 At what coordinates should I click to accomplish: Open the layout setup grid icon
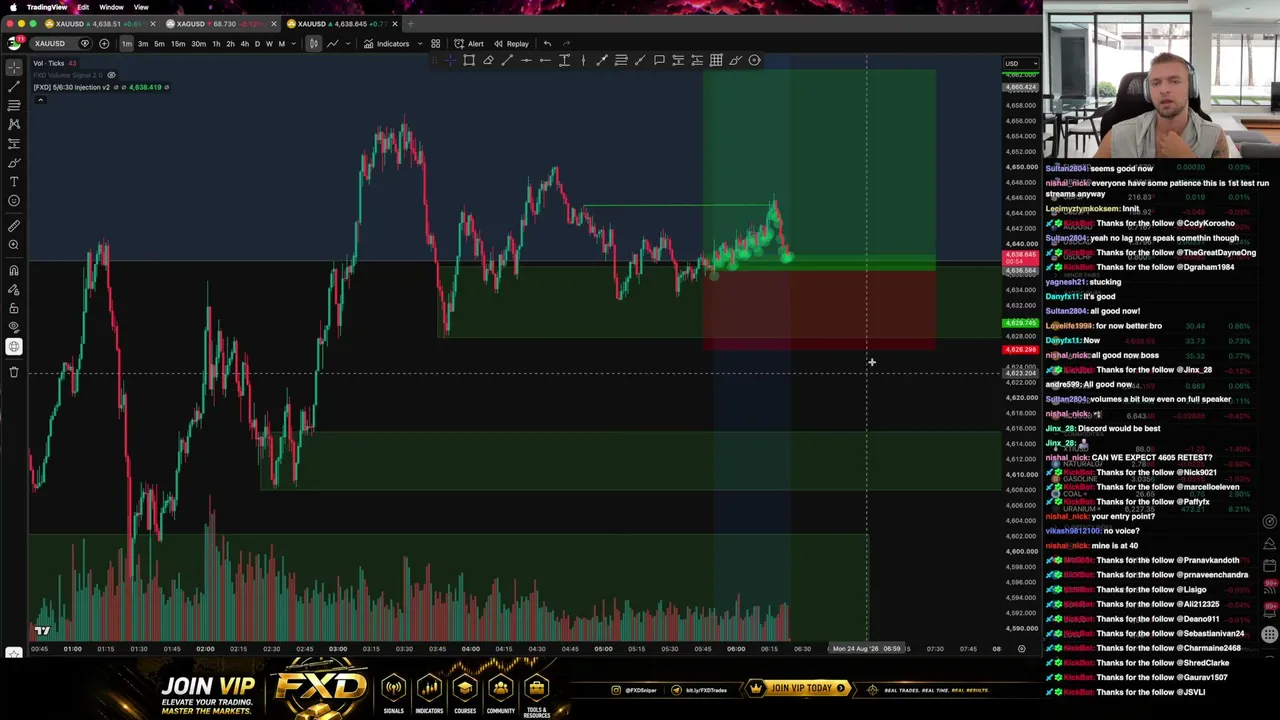click(435, 44)
